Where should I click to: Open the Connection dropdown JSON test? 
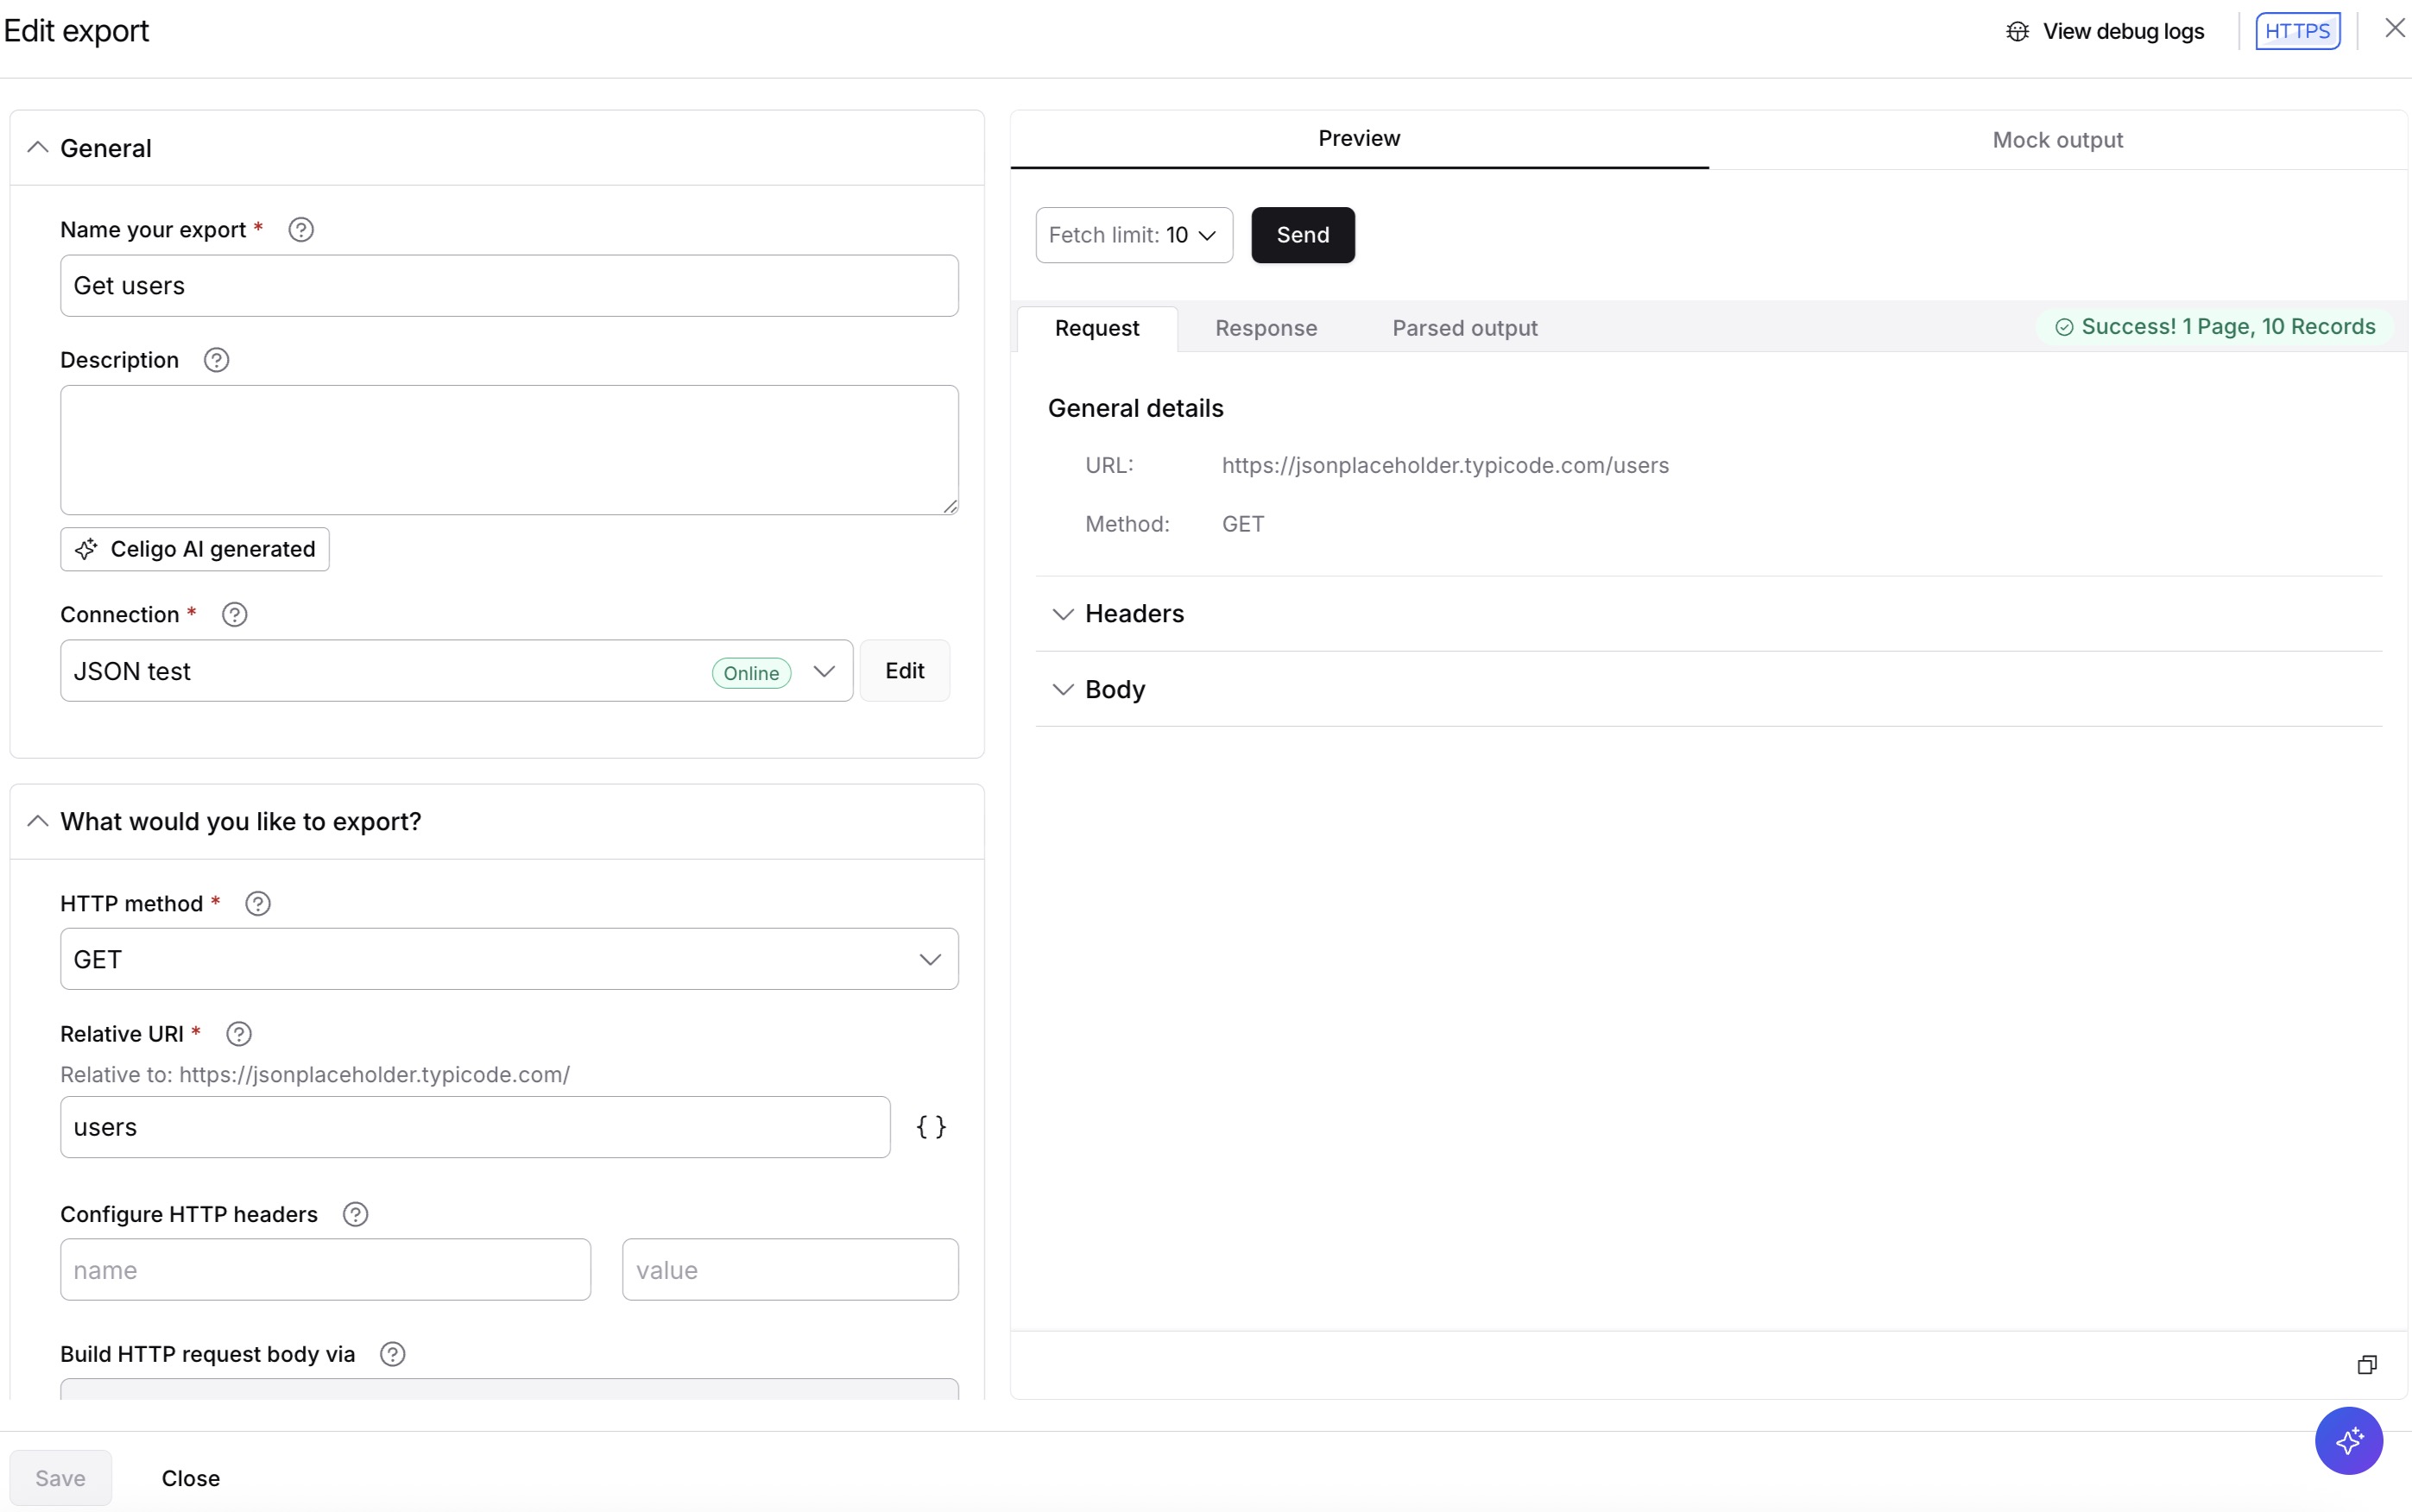(x=457, y=671)
